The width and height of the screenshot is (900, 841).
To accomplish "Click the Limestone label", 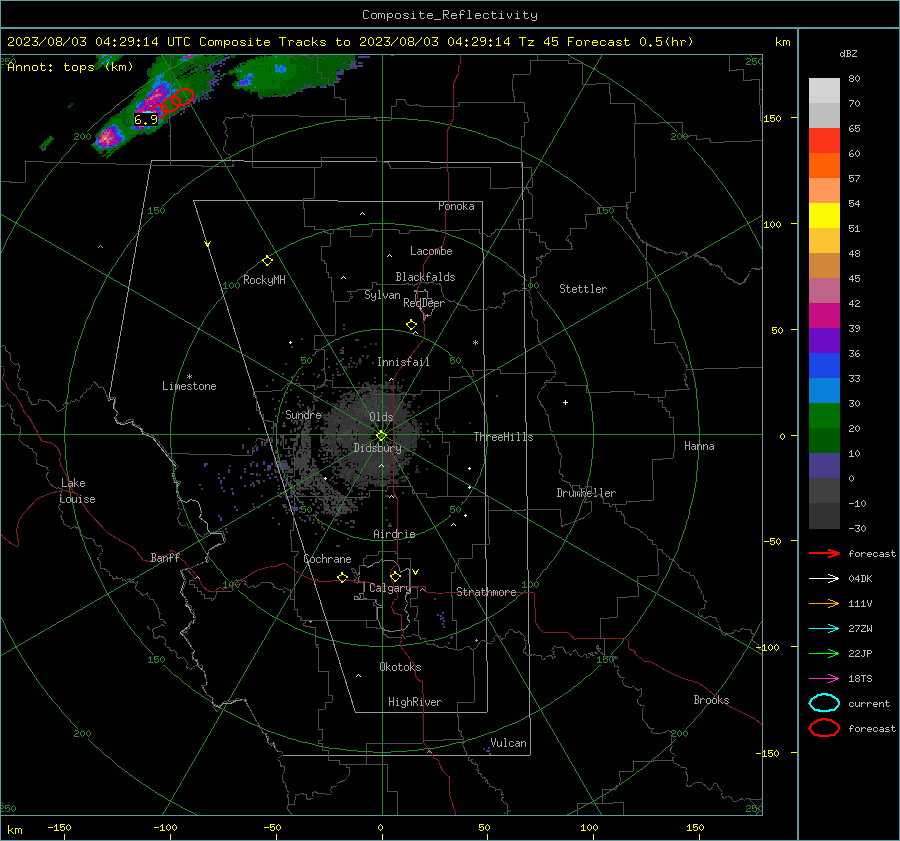I will coord(189,386).
